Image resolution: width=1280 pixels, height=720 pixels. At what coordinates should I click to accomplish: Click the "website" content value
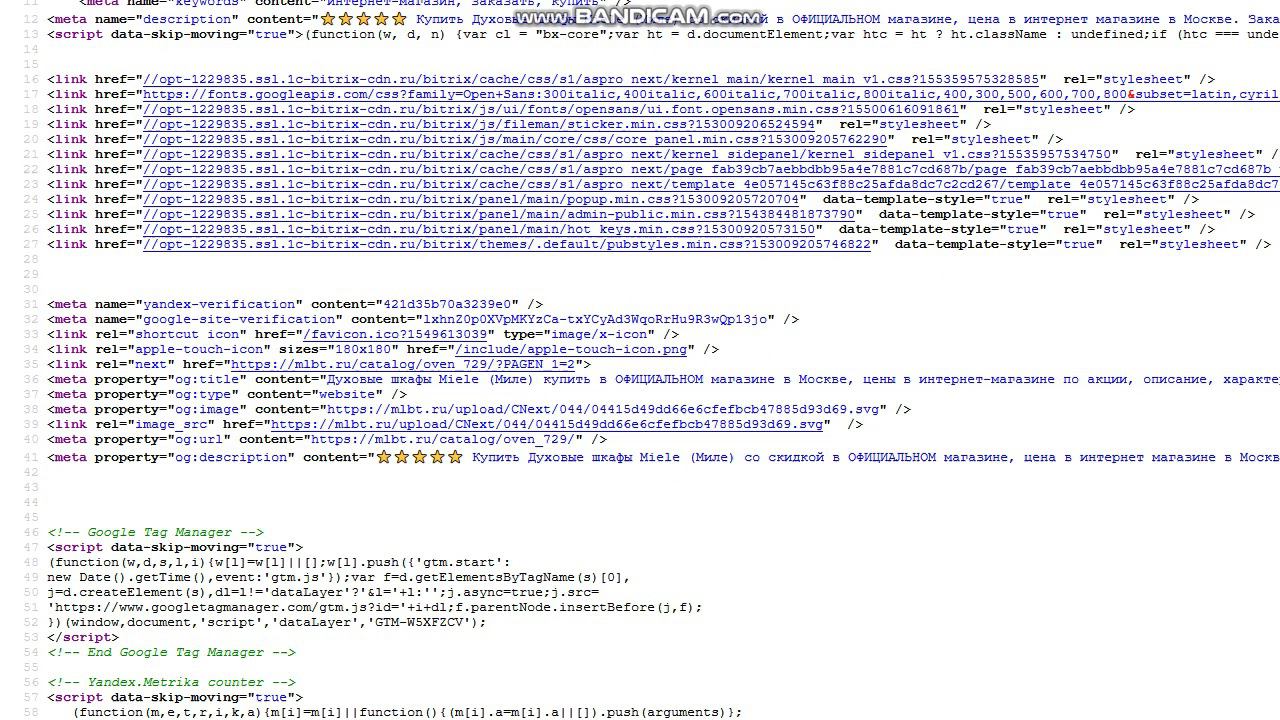tap(348, 394)
